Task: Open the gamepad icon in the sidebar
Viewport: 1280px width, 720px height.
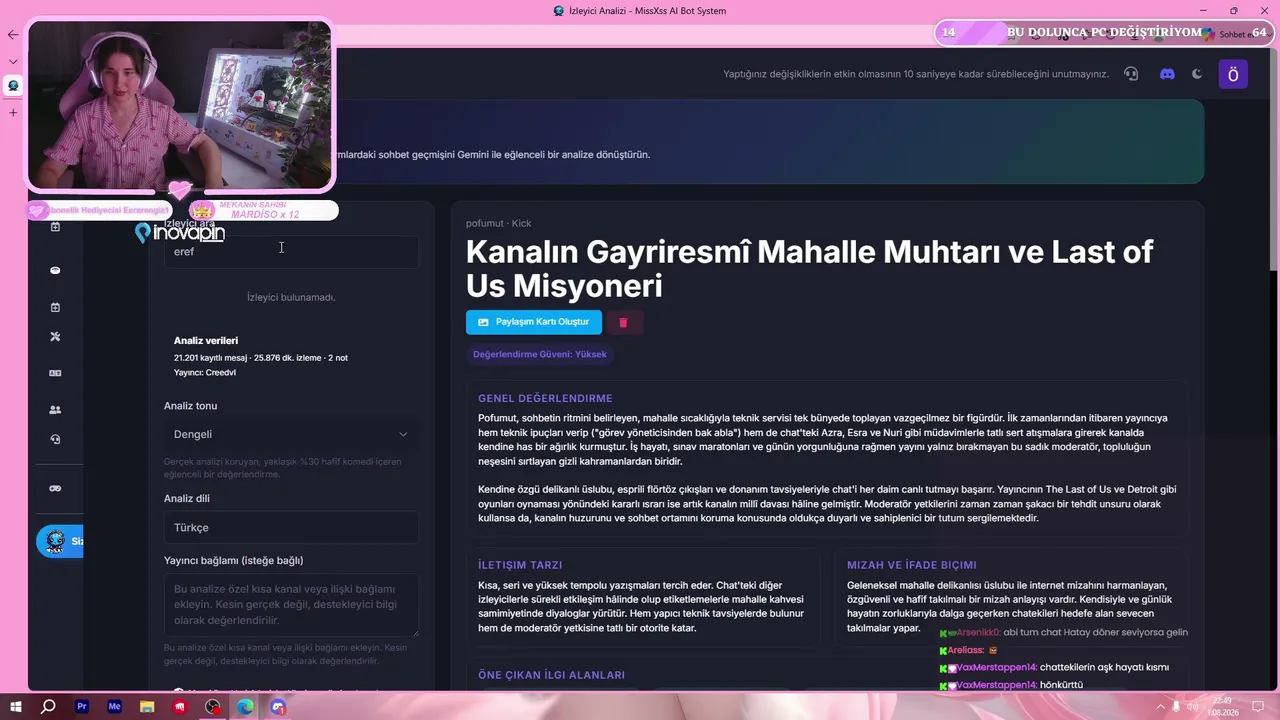Action: (55, 488)
